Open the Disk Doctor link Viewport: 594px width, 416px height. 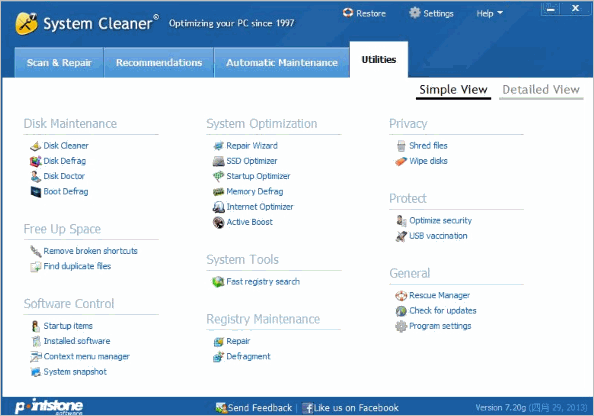click(64, 176)
